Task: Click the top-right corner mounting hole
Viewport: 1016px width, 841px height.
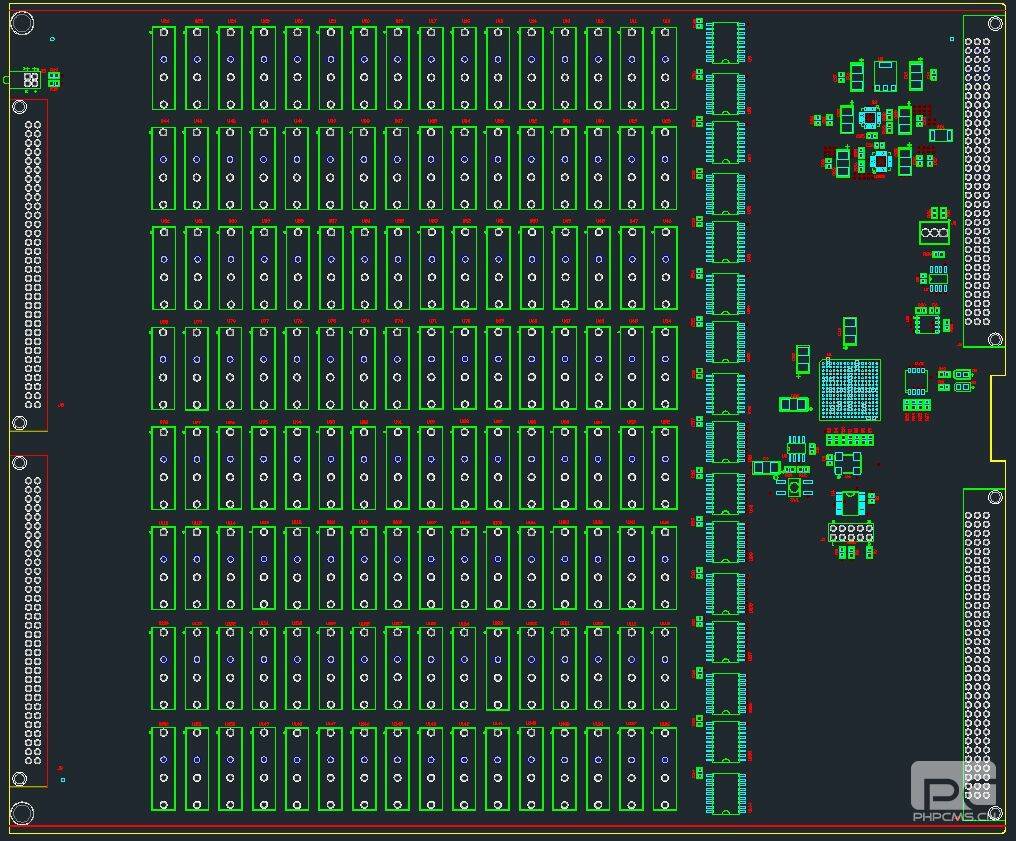Action: point(995,23)
